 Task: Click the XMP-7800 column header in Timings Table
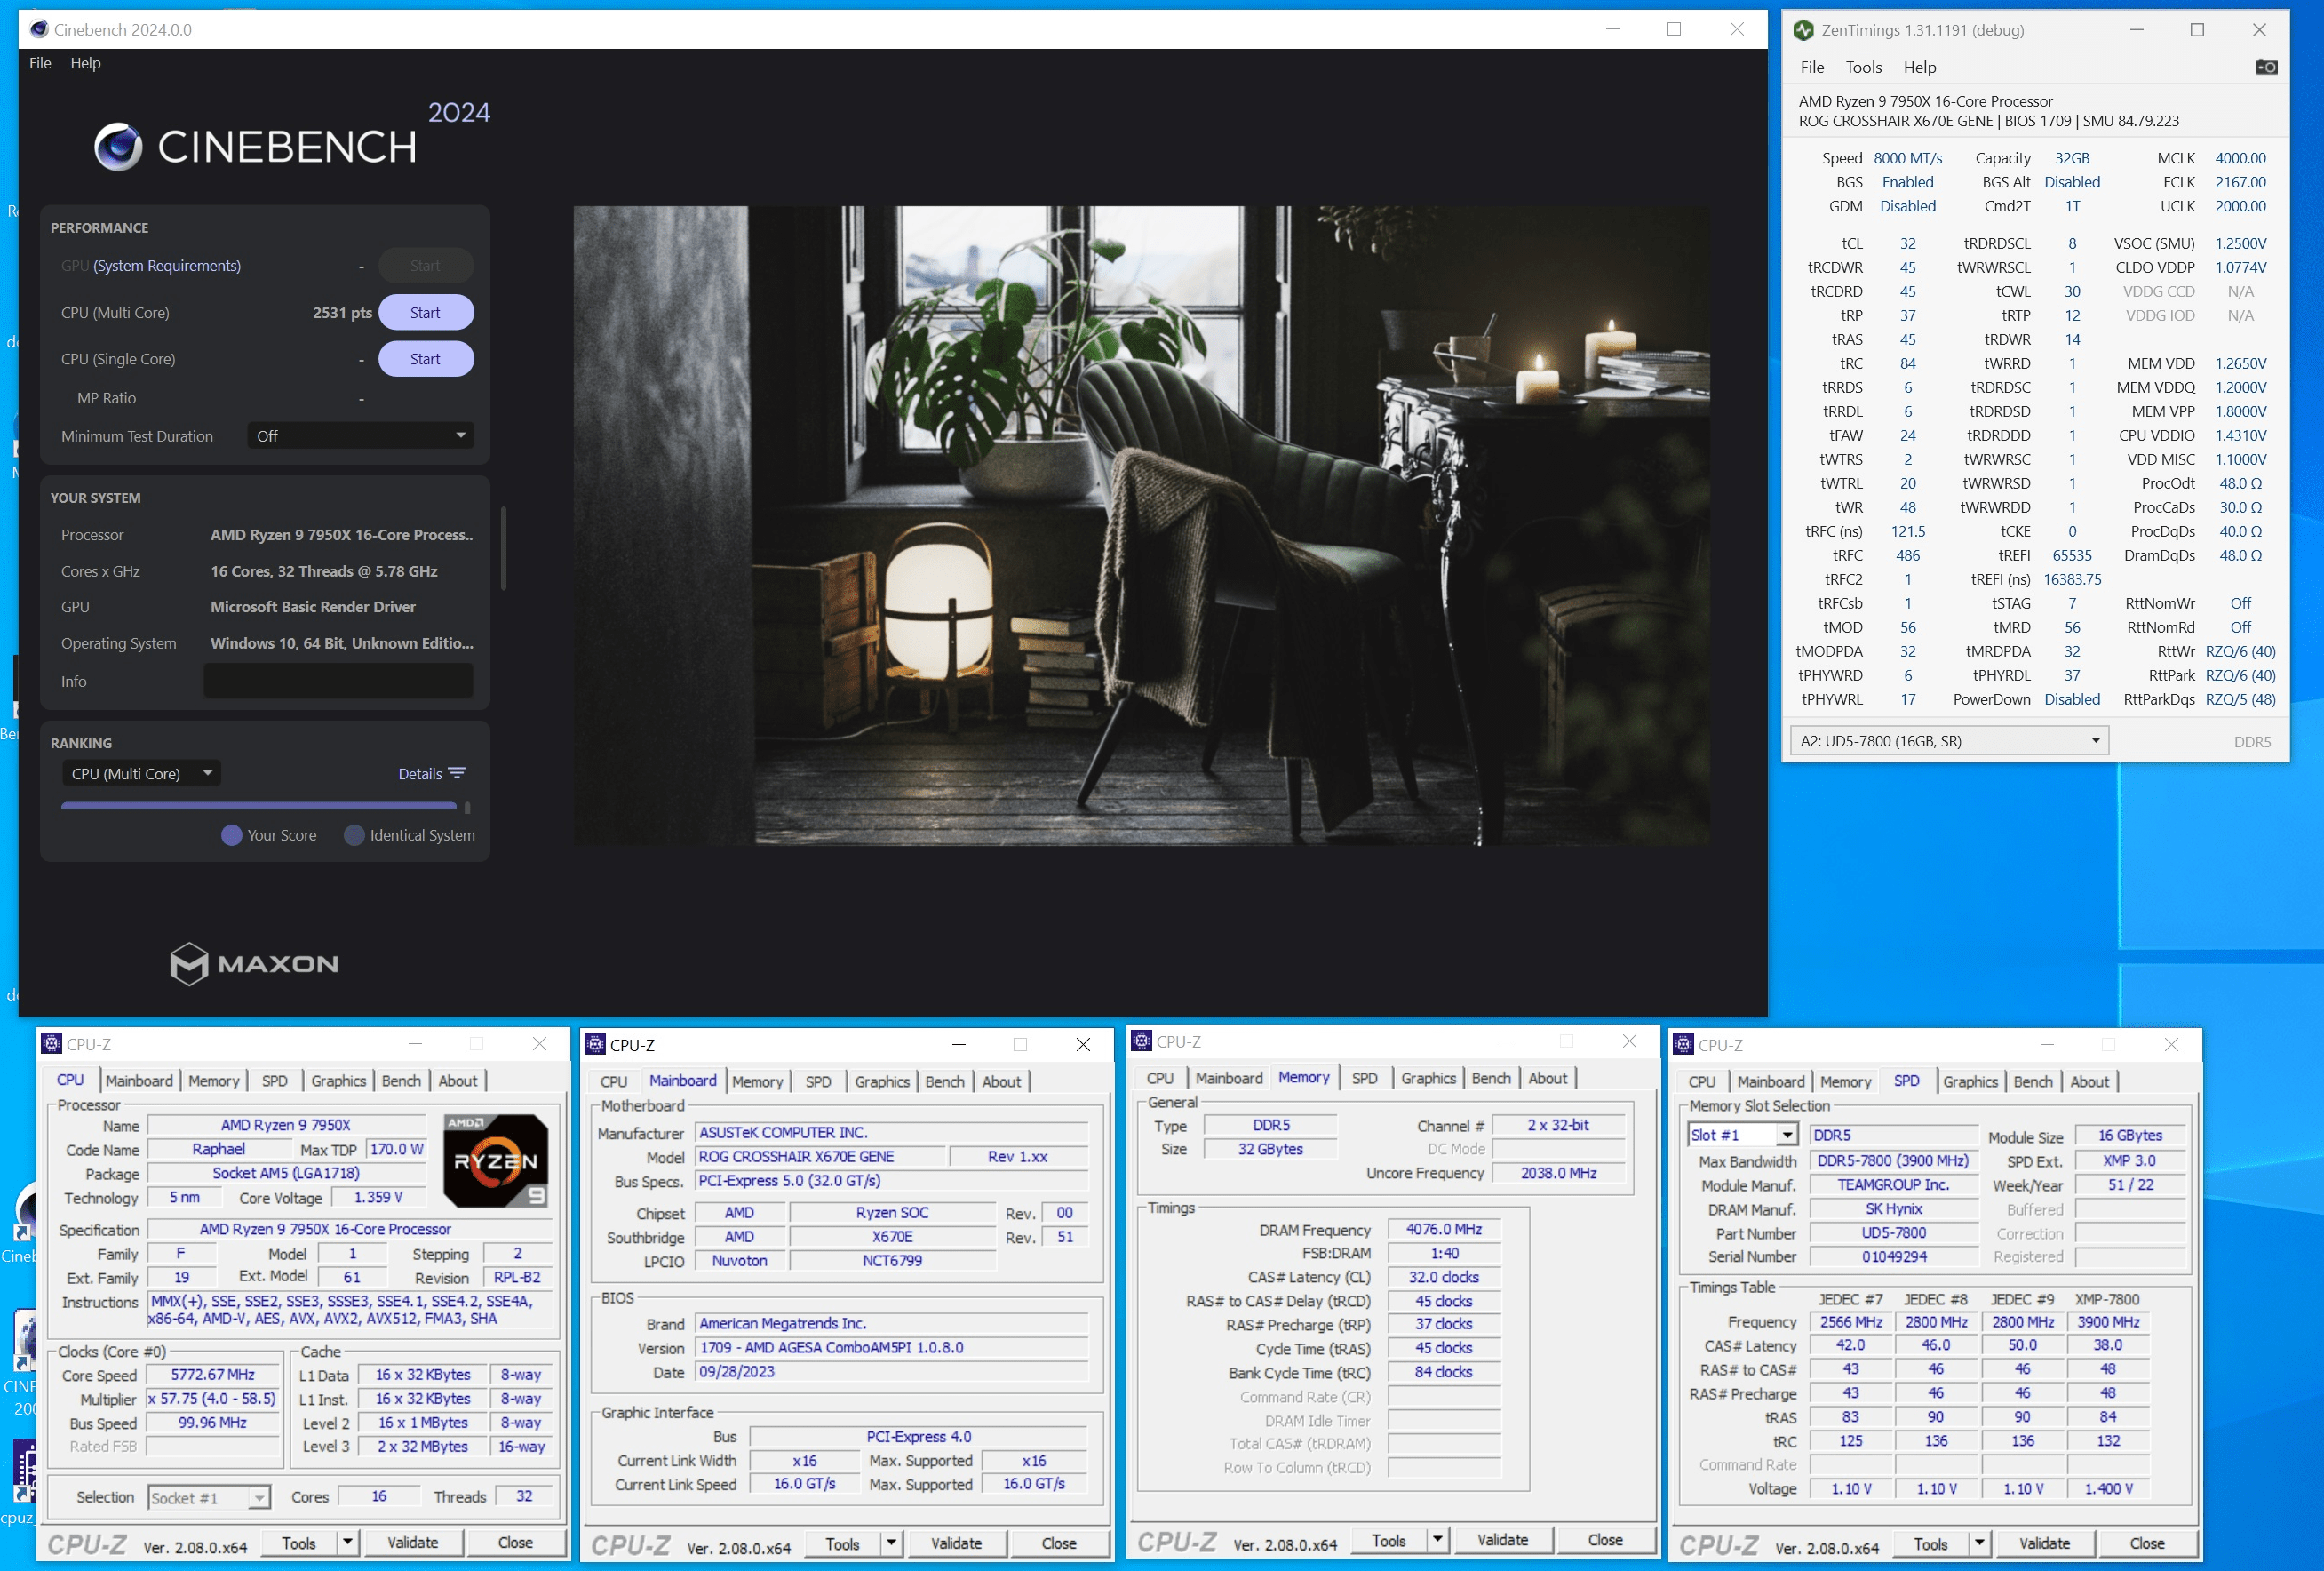pos(2107,1299)
